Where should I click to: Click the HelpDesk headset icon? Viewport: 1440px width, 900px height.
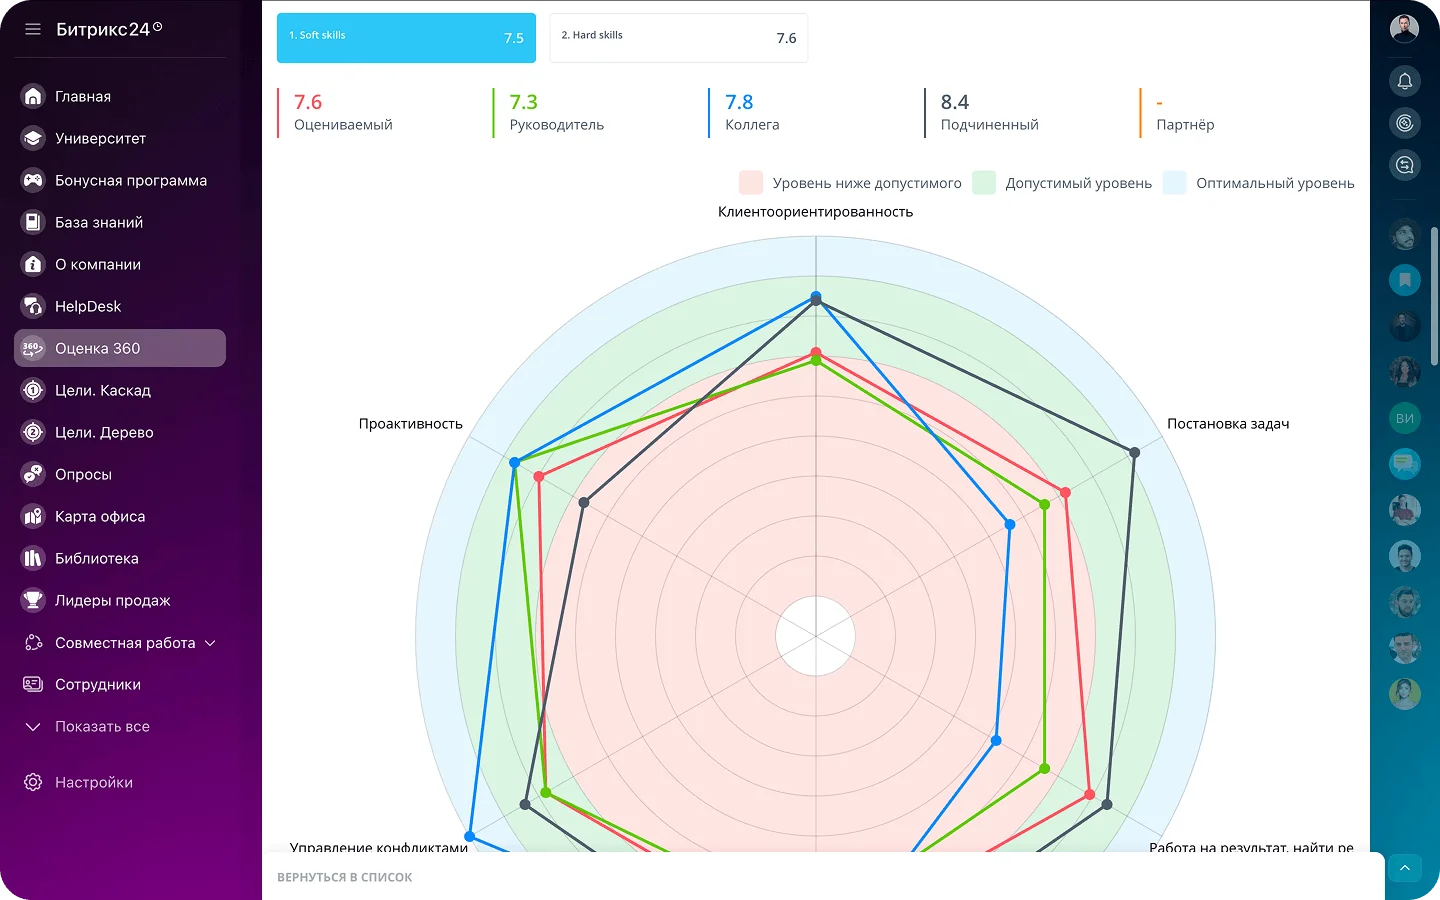pos(33,306)
